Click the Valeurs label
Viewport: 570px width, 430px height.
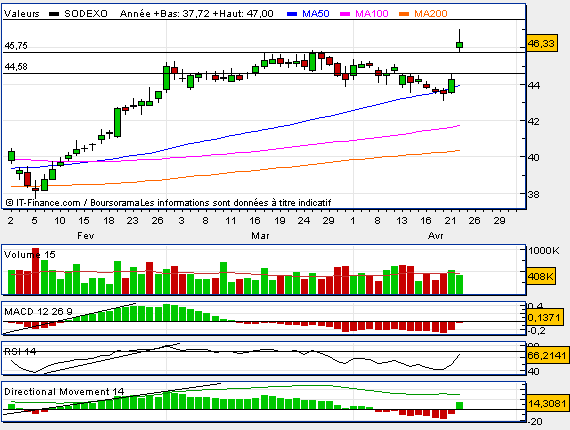21,14
